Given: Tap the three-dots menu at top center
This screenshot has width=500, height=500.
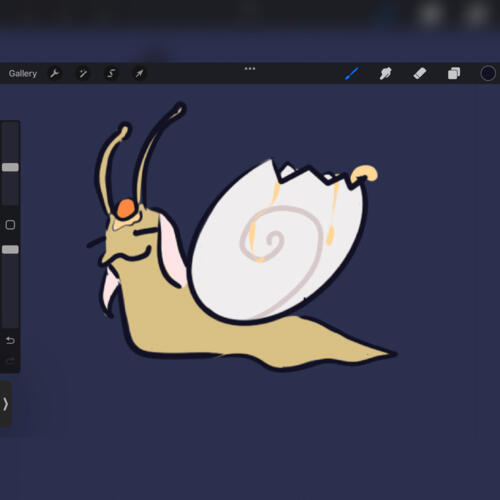Looking at the screenshot, I should pos(250,69).
